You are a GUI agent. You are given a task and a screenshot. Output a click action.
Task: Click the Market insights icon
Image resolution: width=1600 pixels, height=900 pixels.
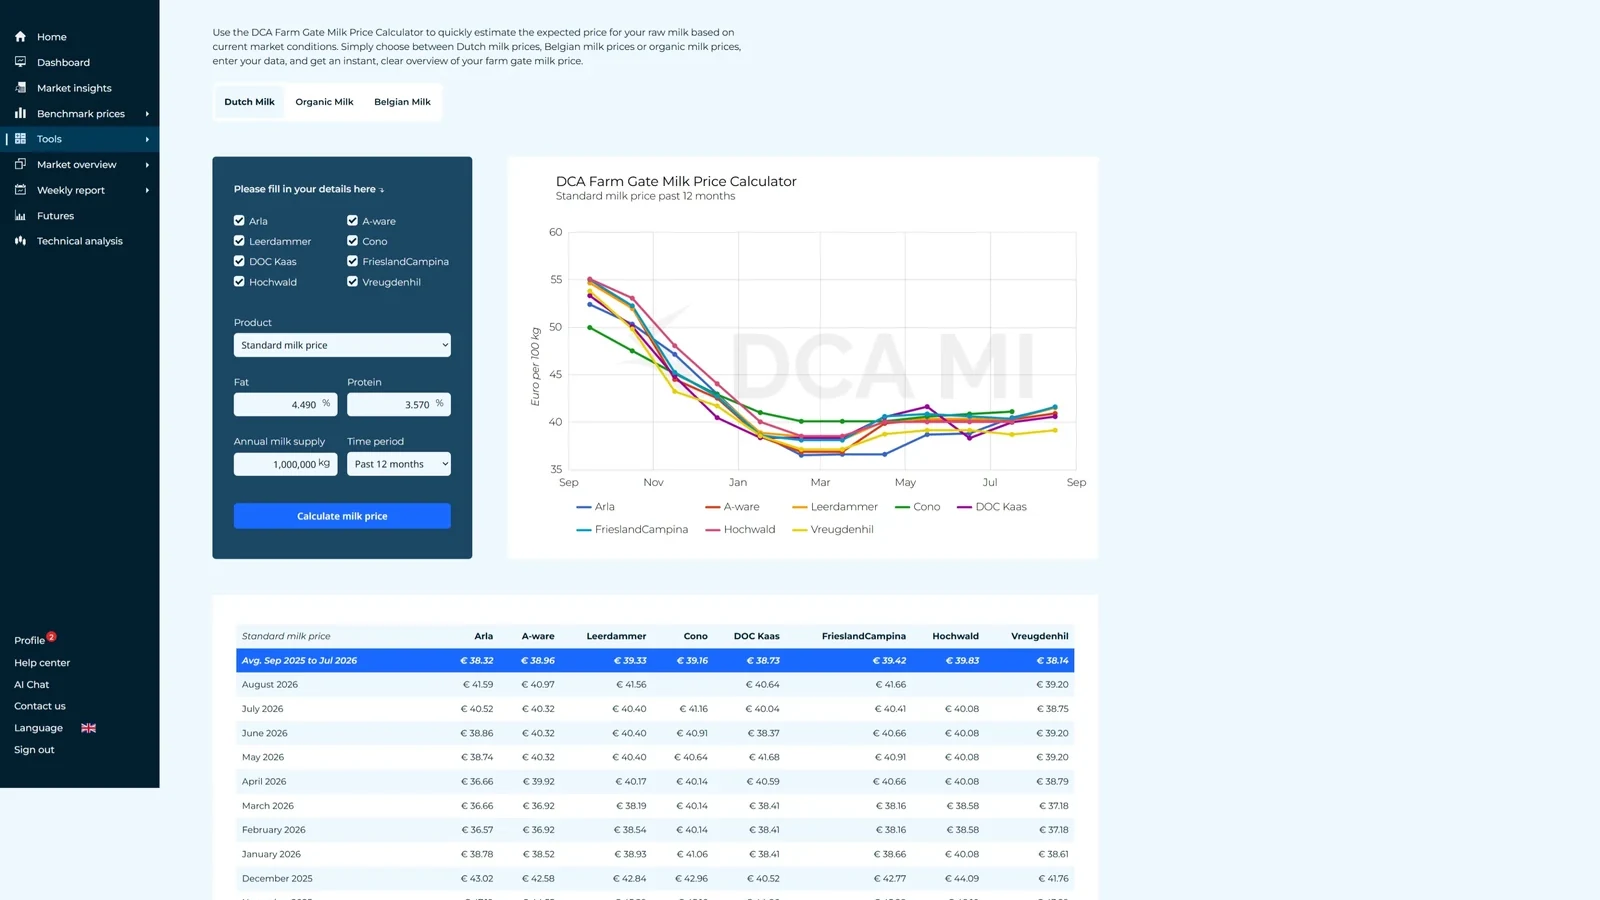(20, 88)
